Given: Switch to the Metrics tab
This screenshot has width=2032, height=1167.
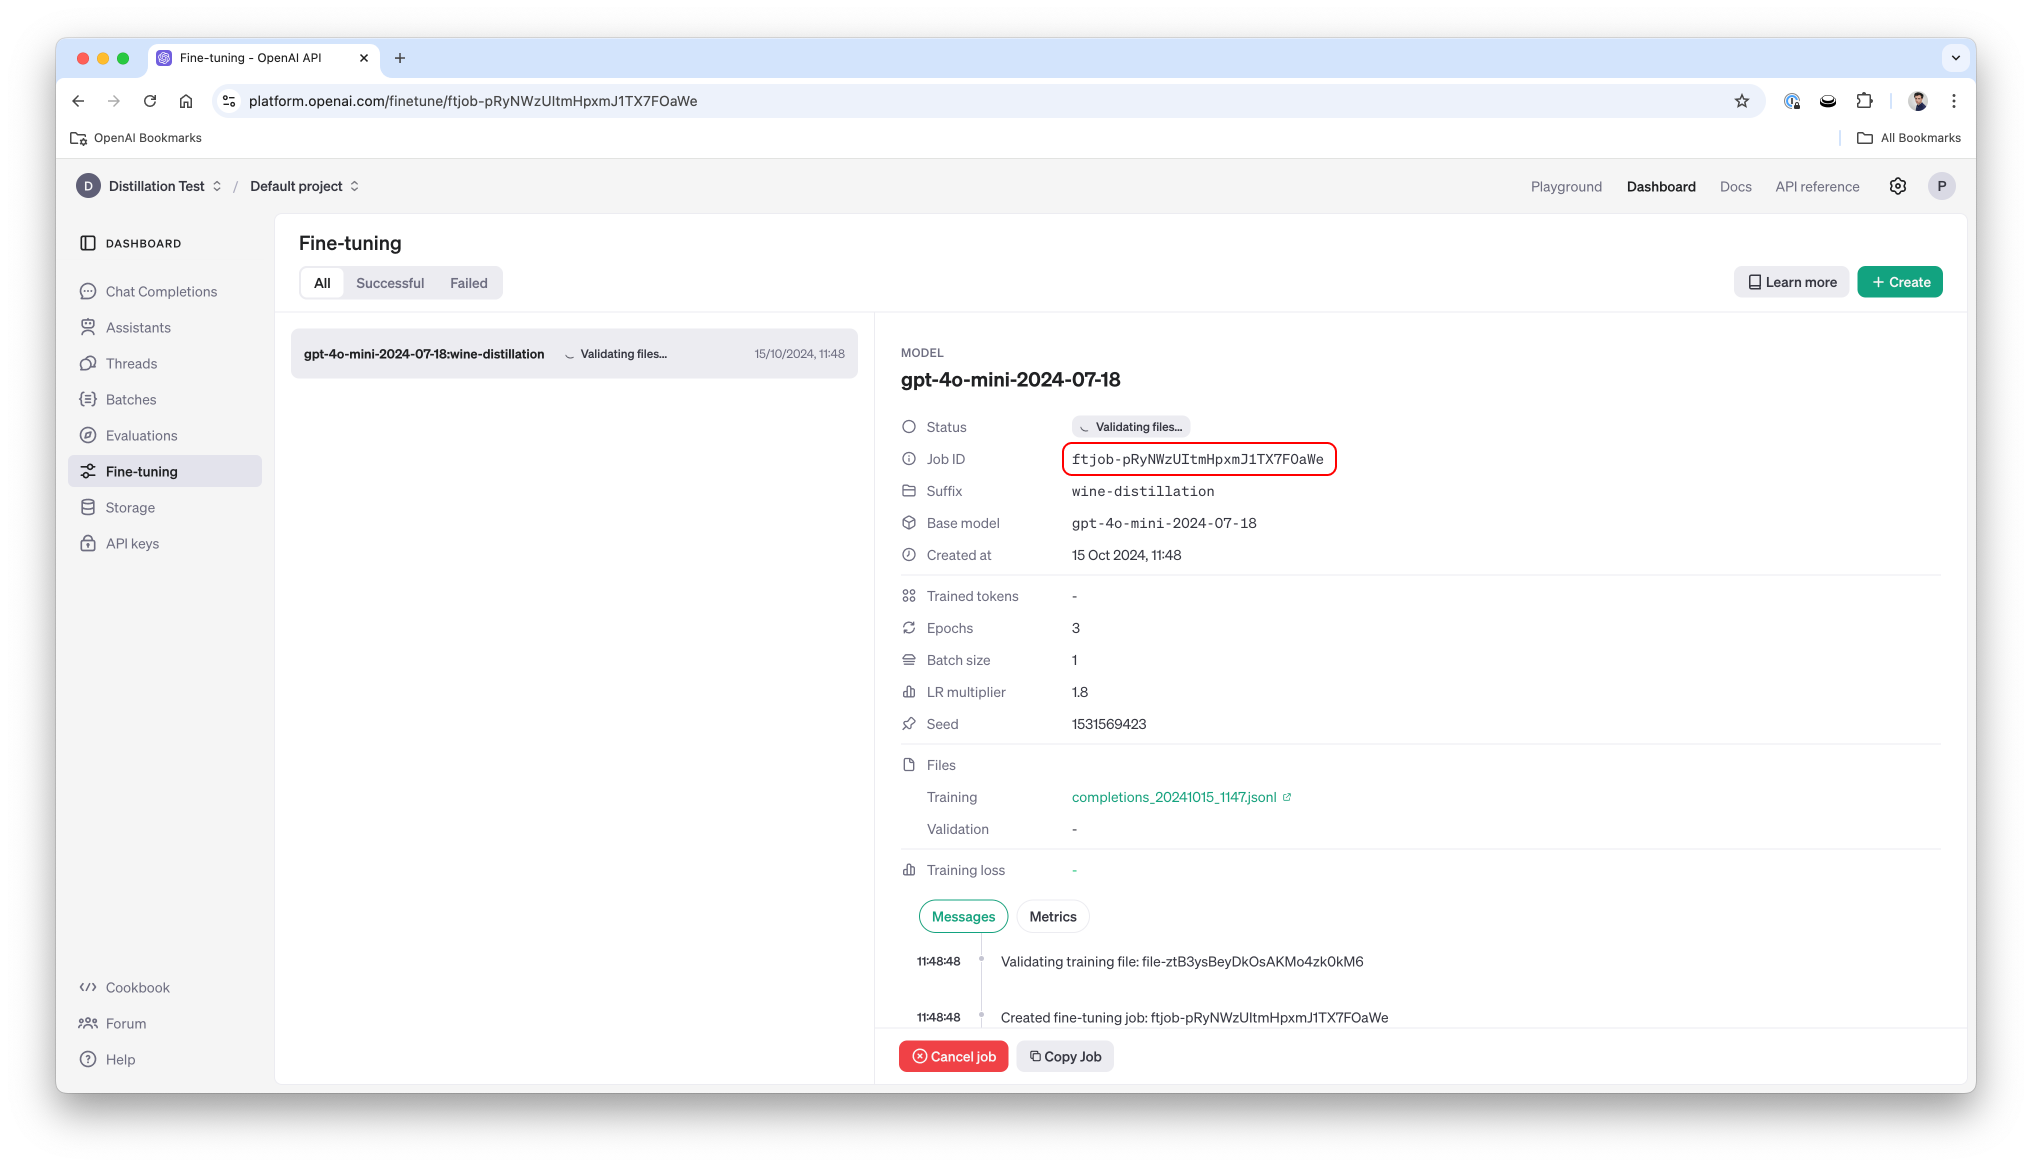Looking at the screenshot, I should click(1052, 916).
